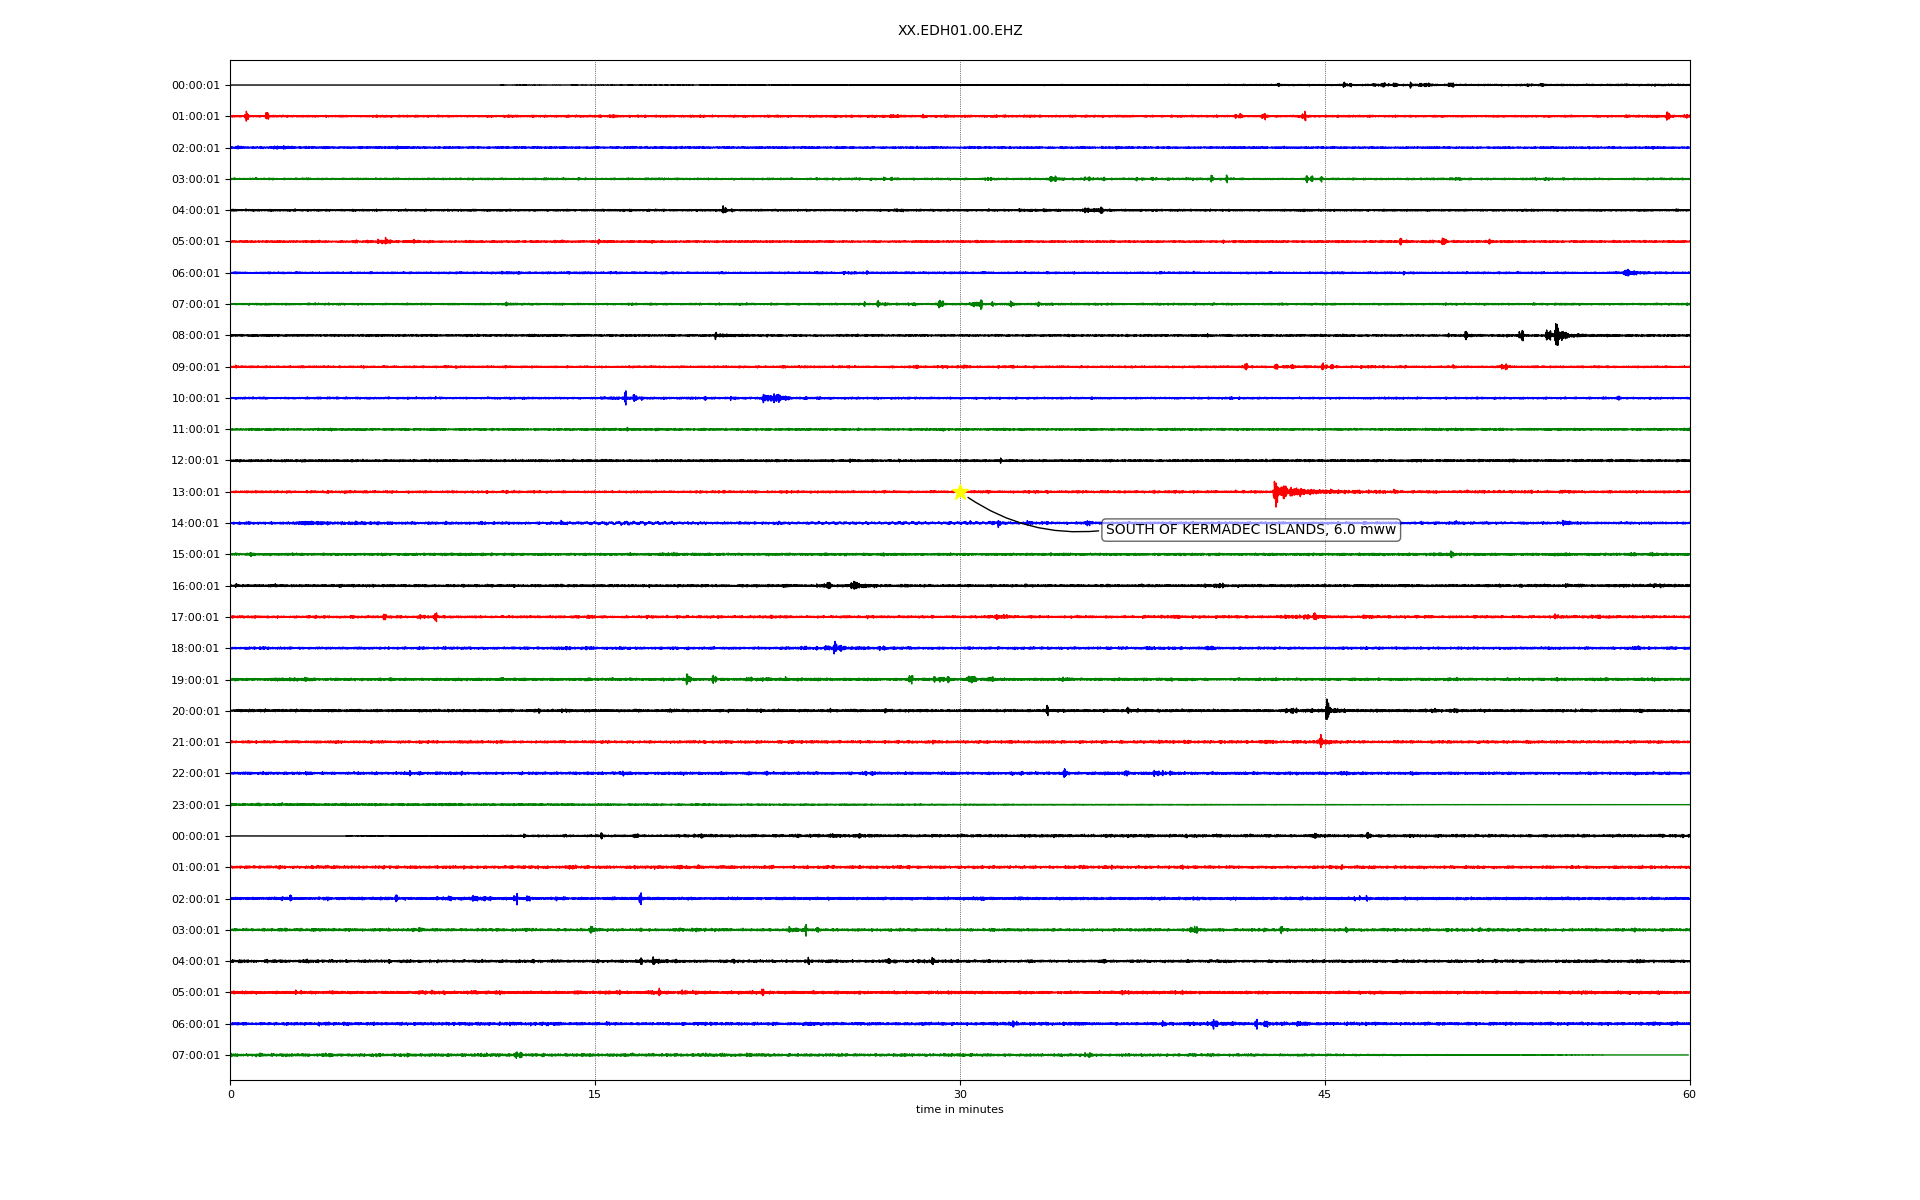Click the blue burst on the 10:00:01 trace

[x=625, y=398]
